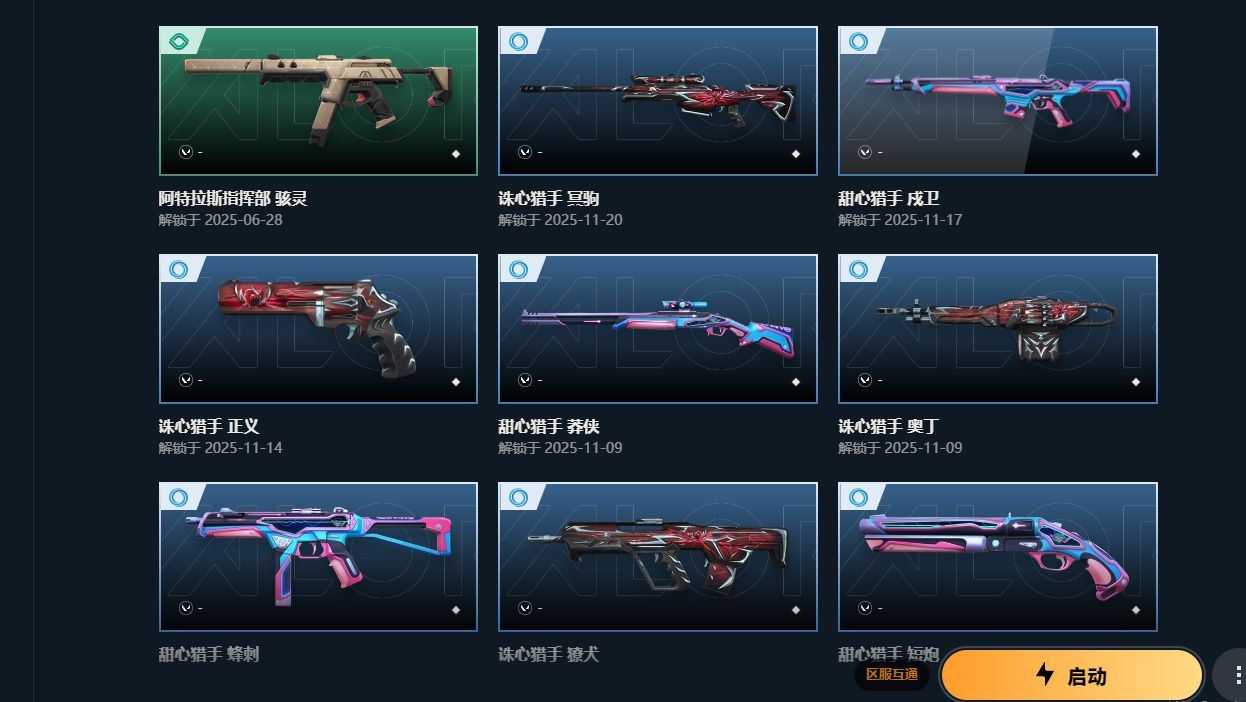The width and height of the screenshot is (1246, 702).
Task: Click the Valorant points icon on 正义 card
Action: click(x=185, y=380)
